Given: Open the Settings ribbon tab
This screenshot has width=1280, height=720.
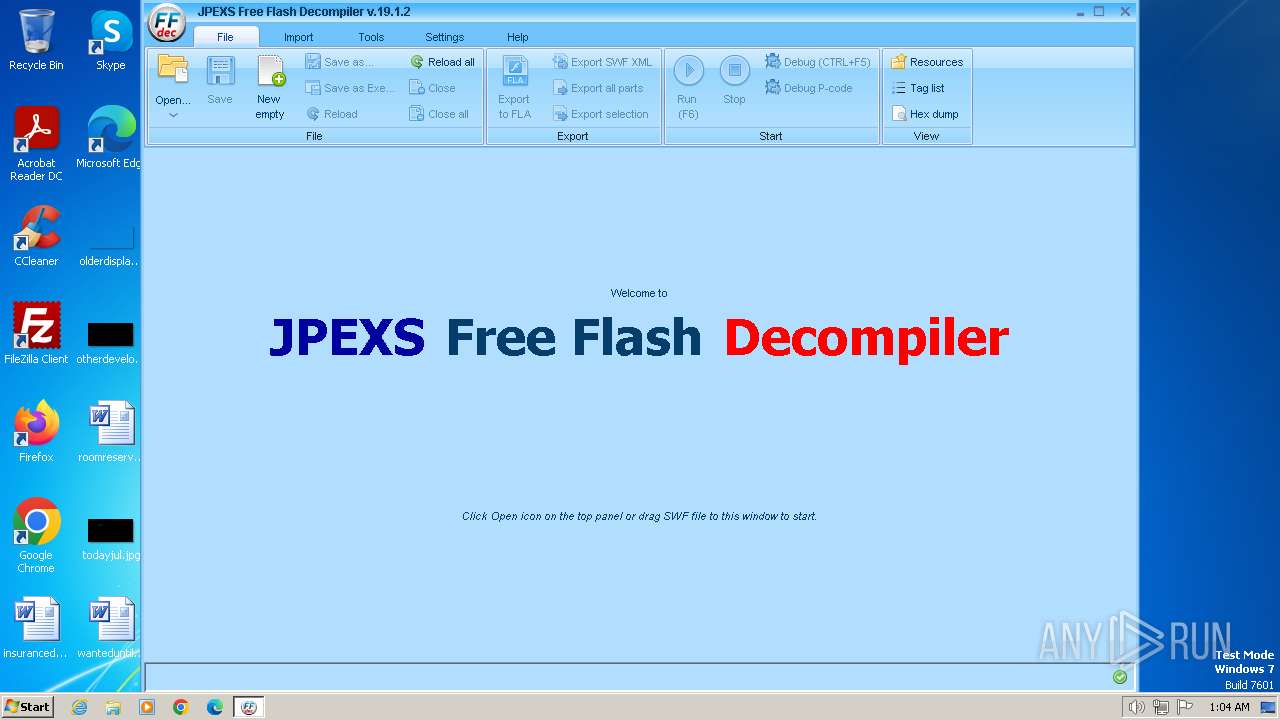Looking at the screenshot, I should [444, 37].
